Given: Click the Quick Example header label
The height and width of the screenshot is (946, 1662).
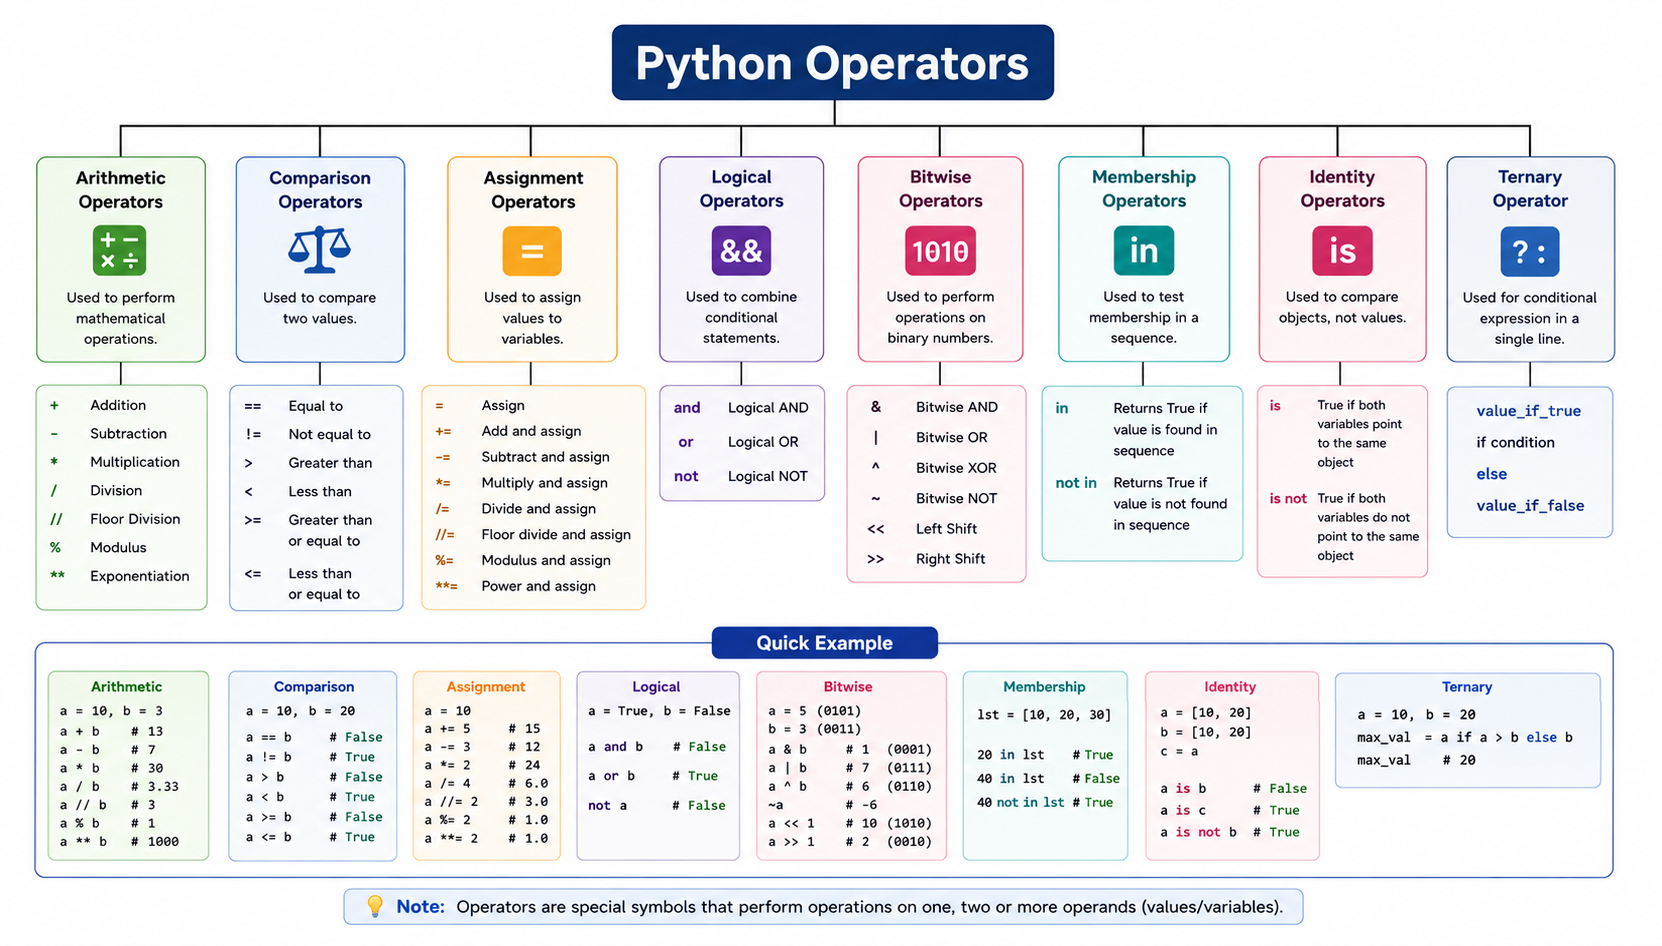Looking at the screenshot, I should [x=824, y=643].
